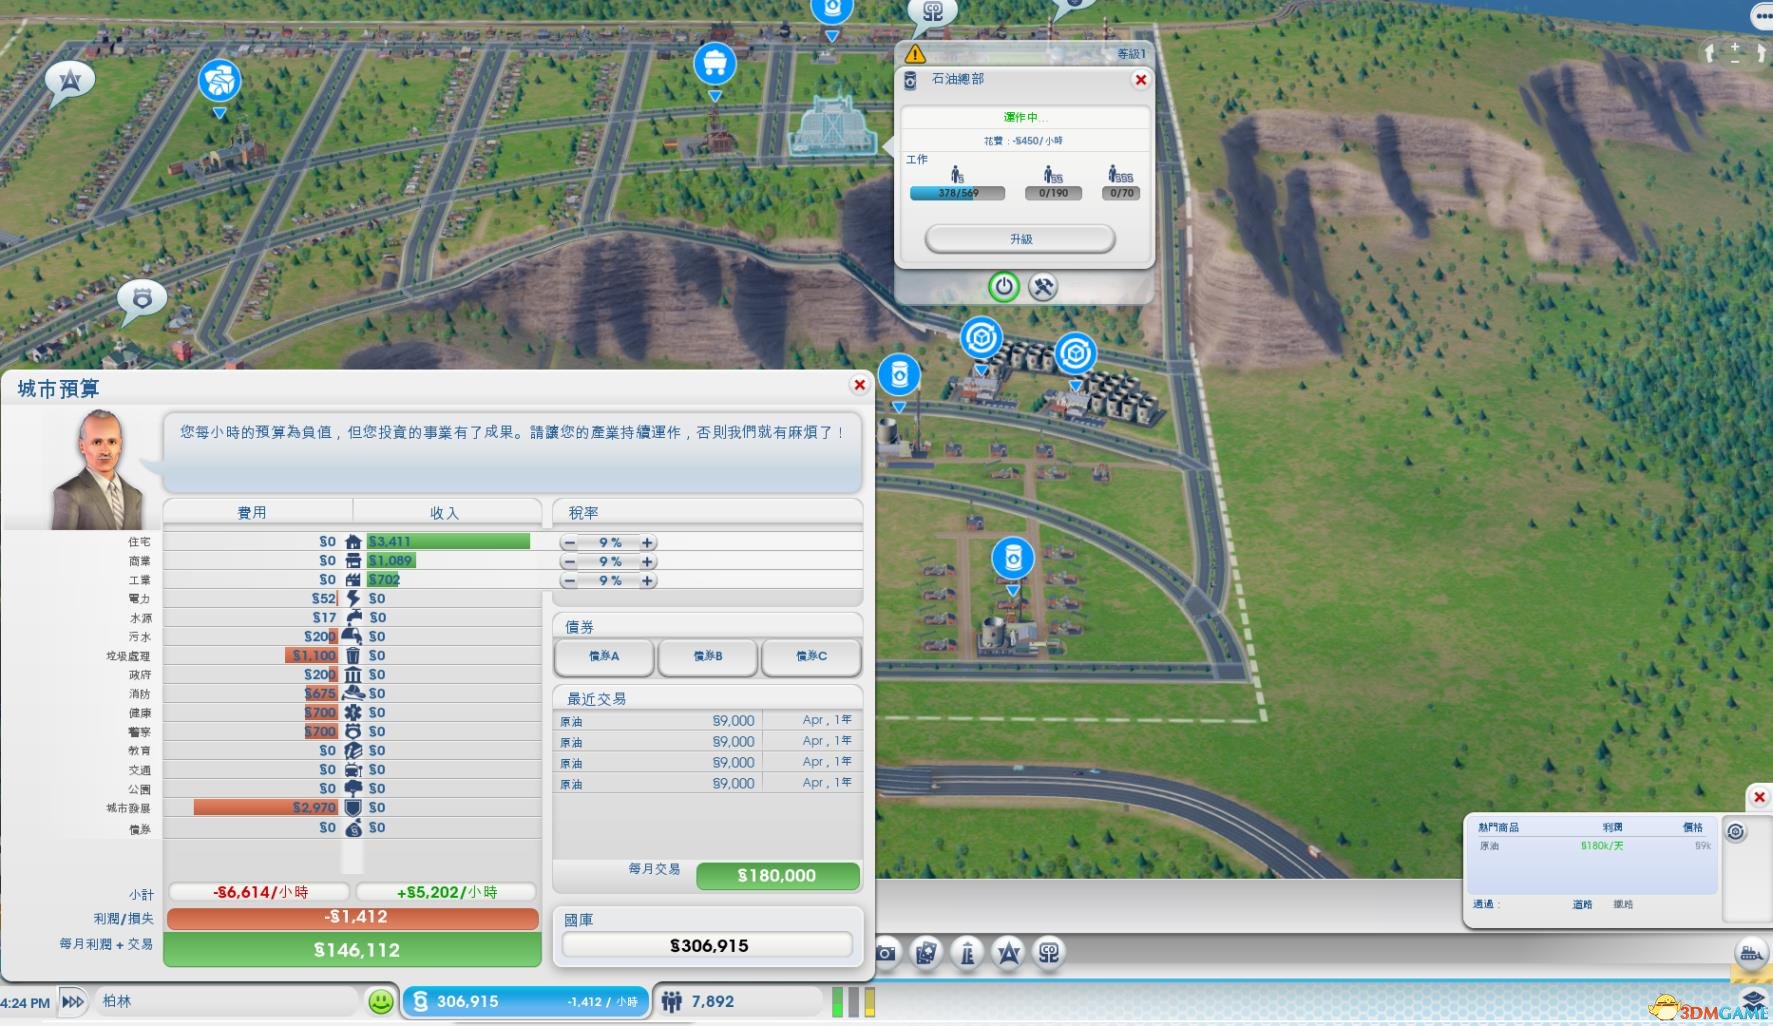Click the global market icon in trade panel
The height and width of the screenshot is (1026, 1773).
[1736, 832]
